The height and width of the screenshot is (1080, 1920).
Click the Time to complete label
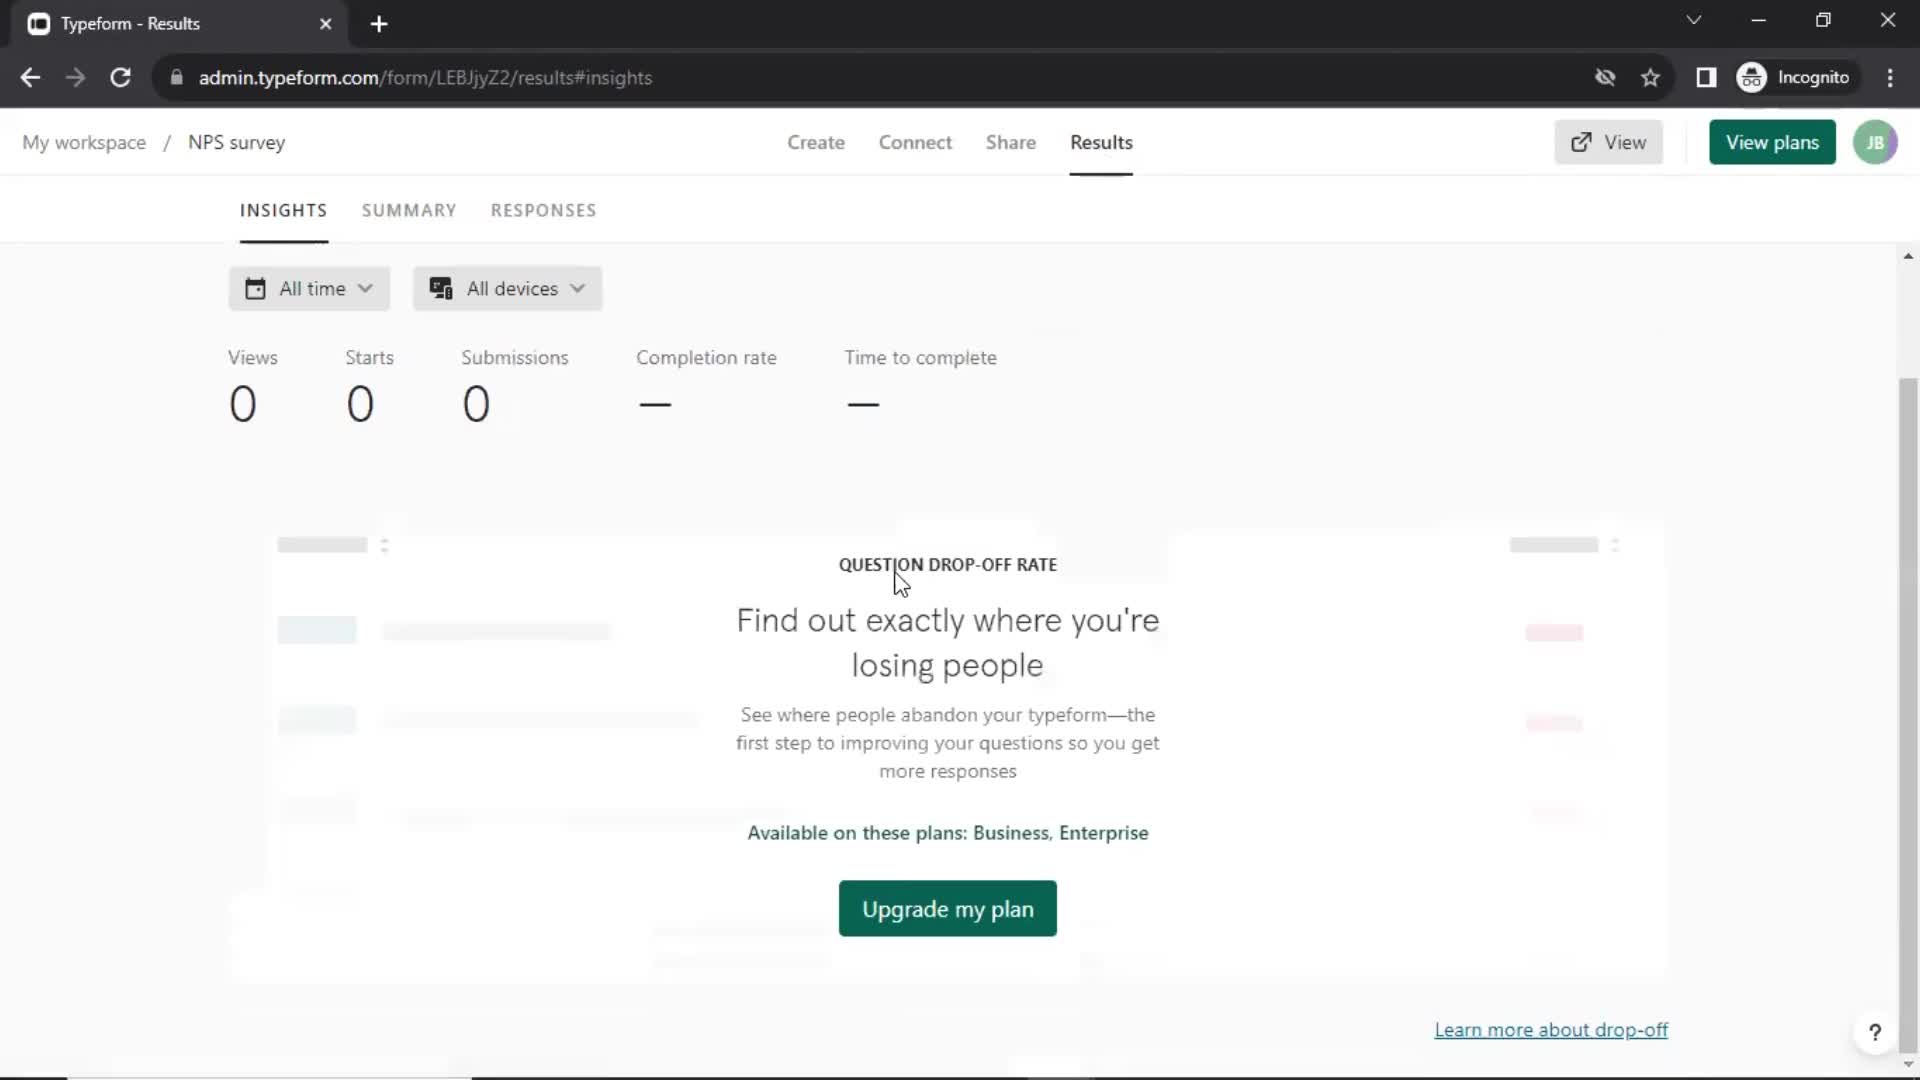click(x=920, y=357)
